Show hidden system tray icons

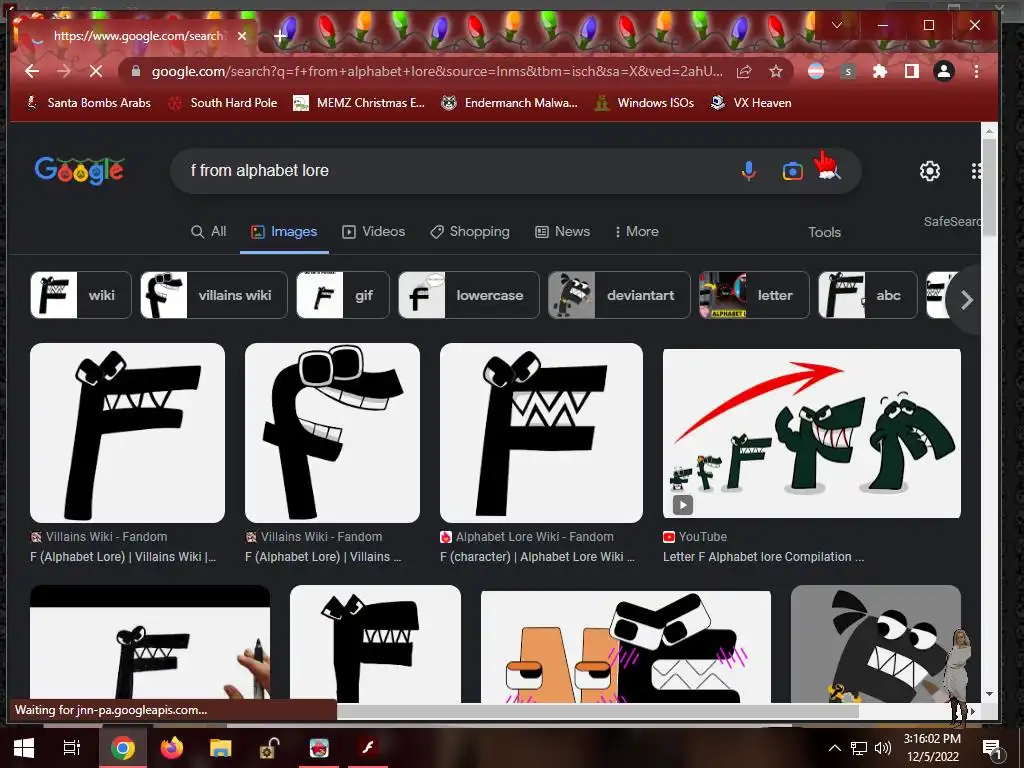coord(835,748)
